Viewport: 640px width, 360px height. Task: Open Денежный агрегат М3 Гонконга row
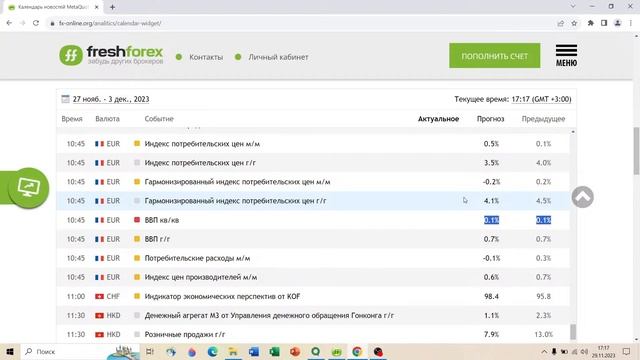coord(313,315)
